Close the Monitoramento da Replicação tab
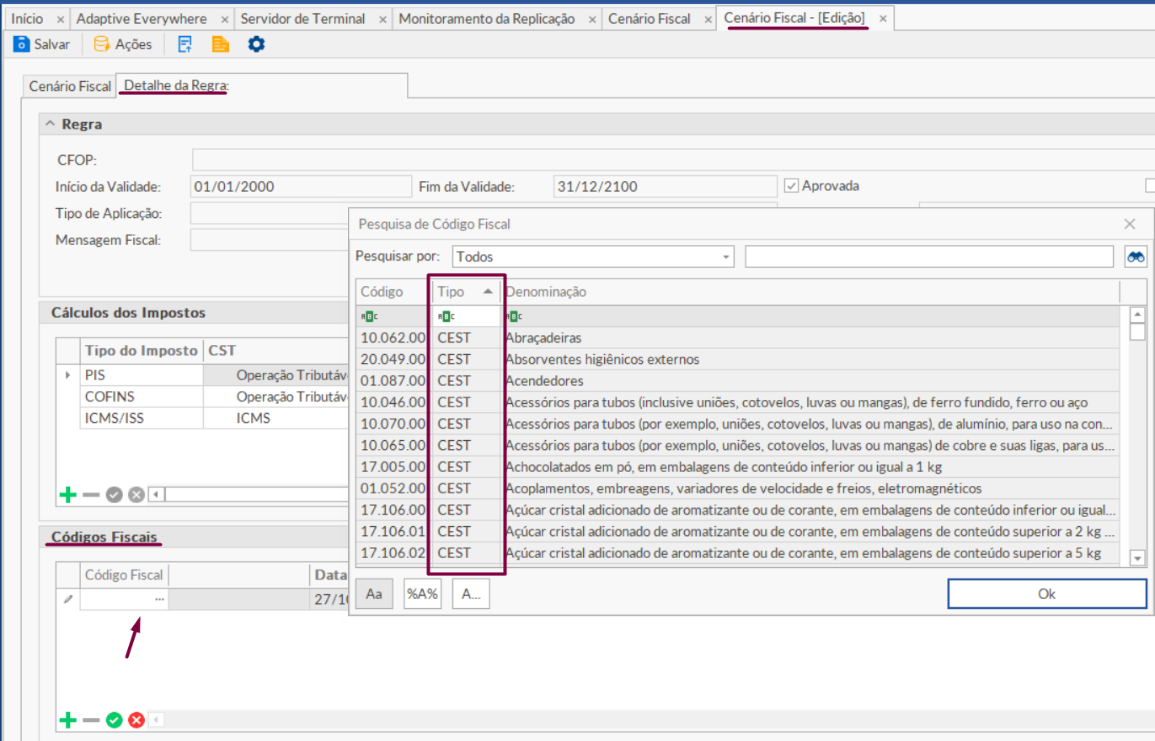This screenshot has width=1155, height=741. [x=592, y=19]
